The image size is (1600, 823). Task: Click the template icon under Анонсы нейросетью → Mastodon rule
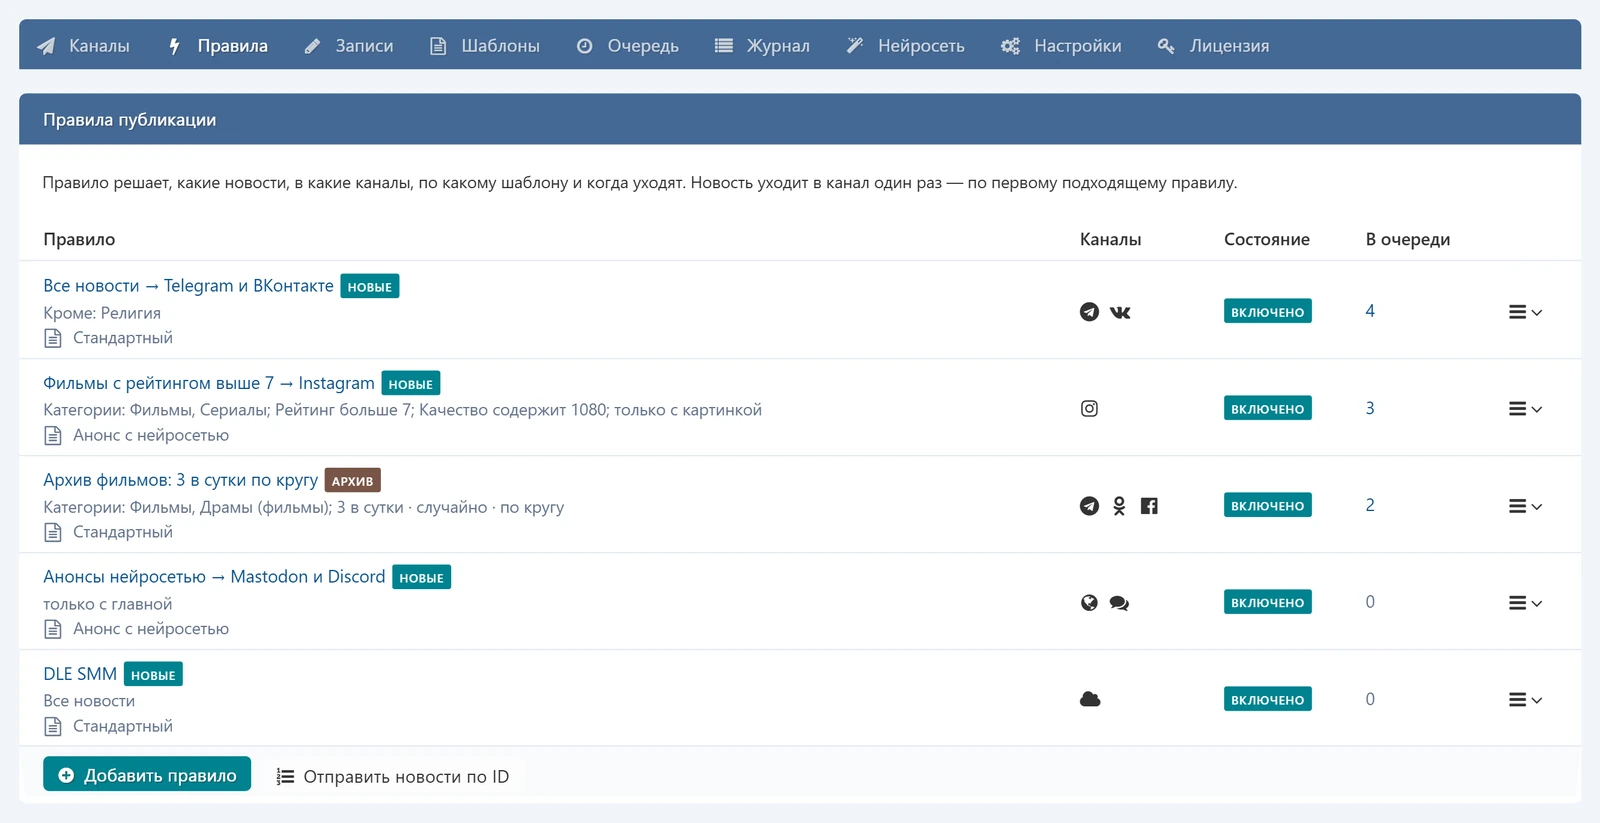coord(53,629)
